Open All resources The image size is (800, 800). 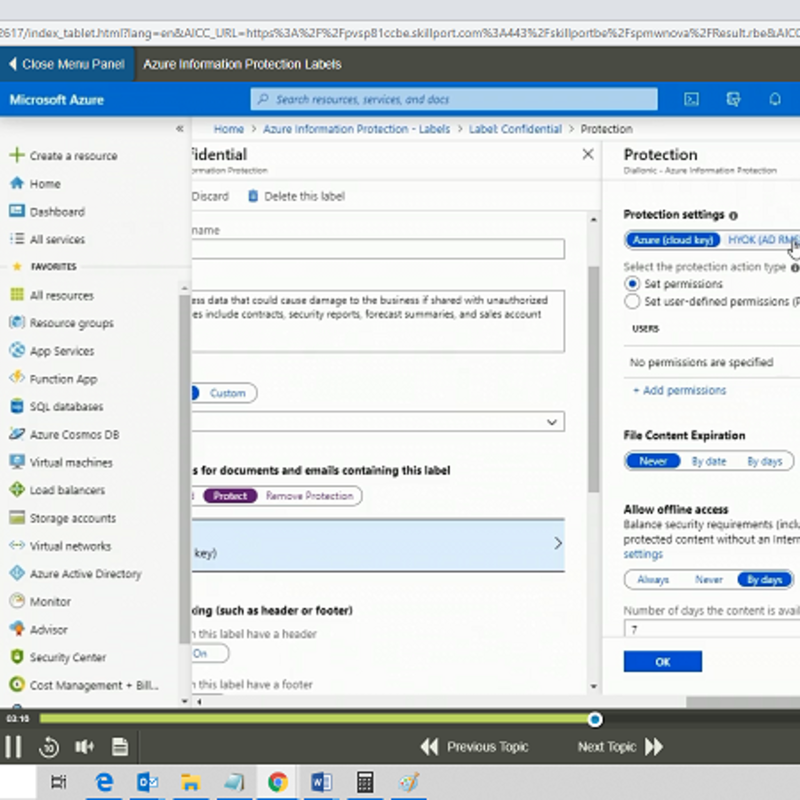point(52,295)
